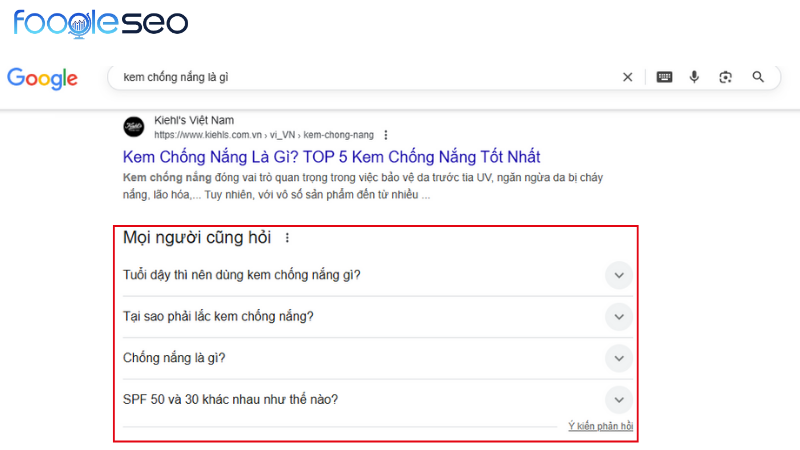This screenshot has height=450, width=800.
Task: Open Kem Chống Nắng Là Gì result title
Action: pyautogui.click(x=332, y=157)
